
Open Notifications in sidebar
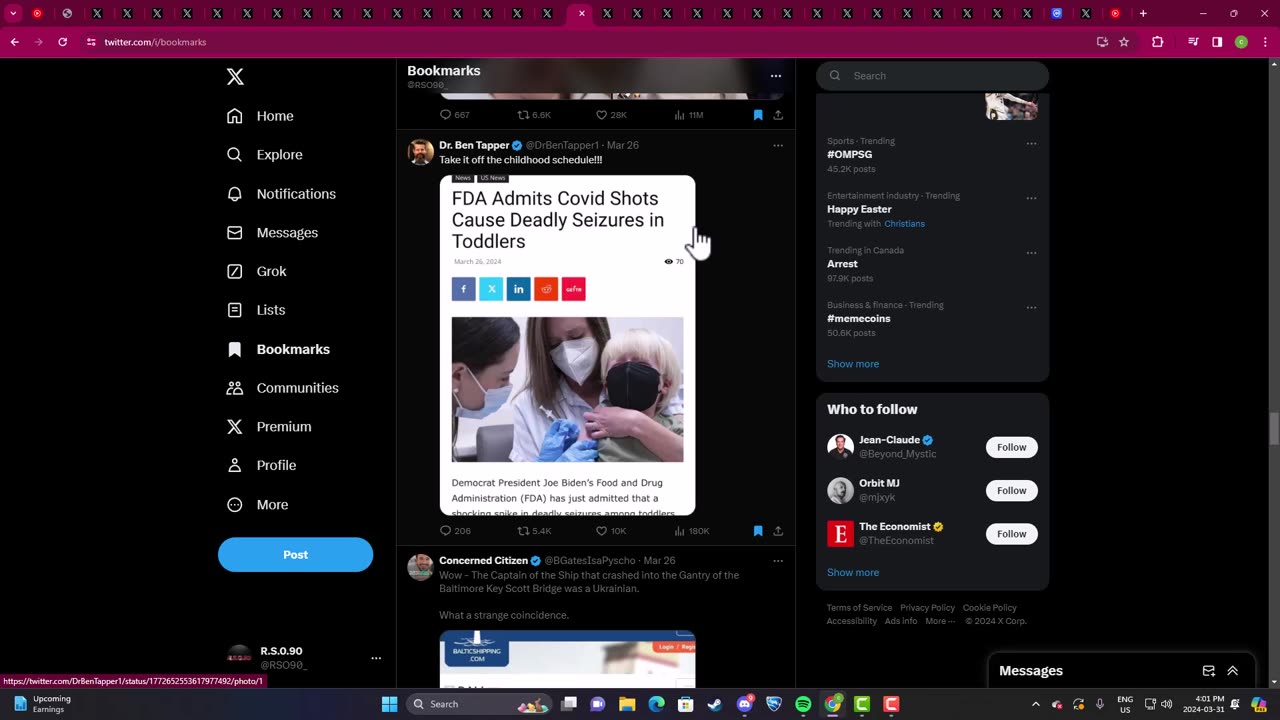coord(281,194)
